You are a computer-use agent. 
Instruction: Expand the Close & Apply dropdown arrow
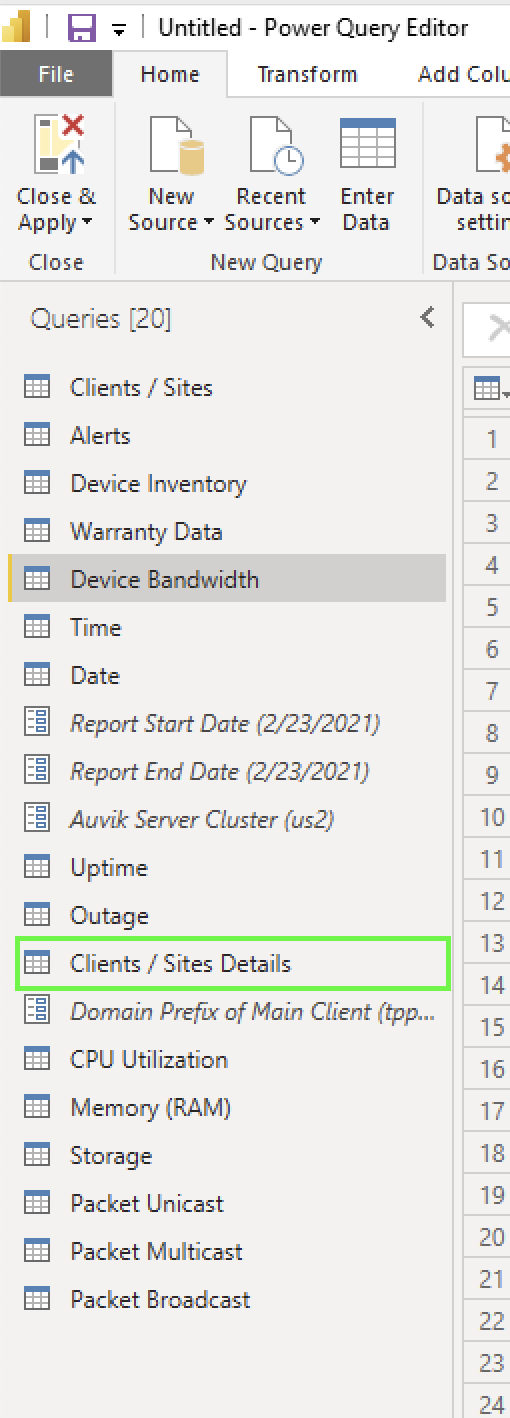[x=87, y=223]
